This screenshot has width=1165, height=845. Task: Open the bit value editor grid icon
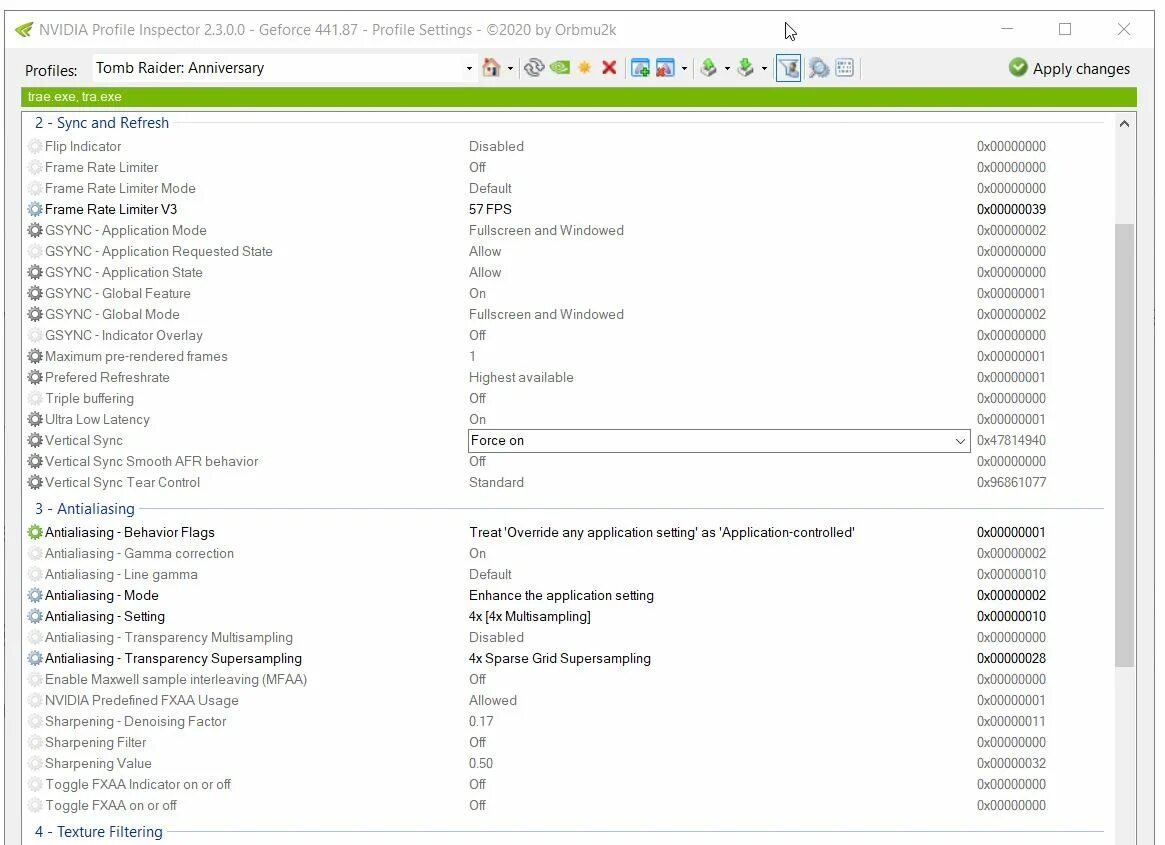point(845,68)
